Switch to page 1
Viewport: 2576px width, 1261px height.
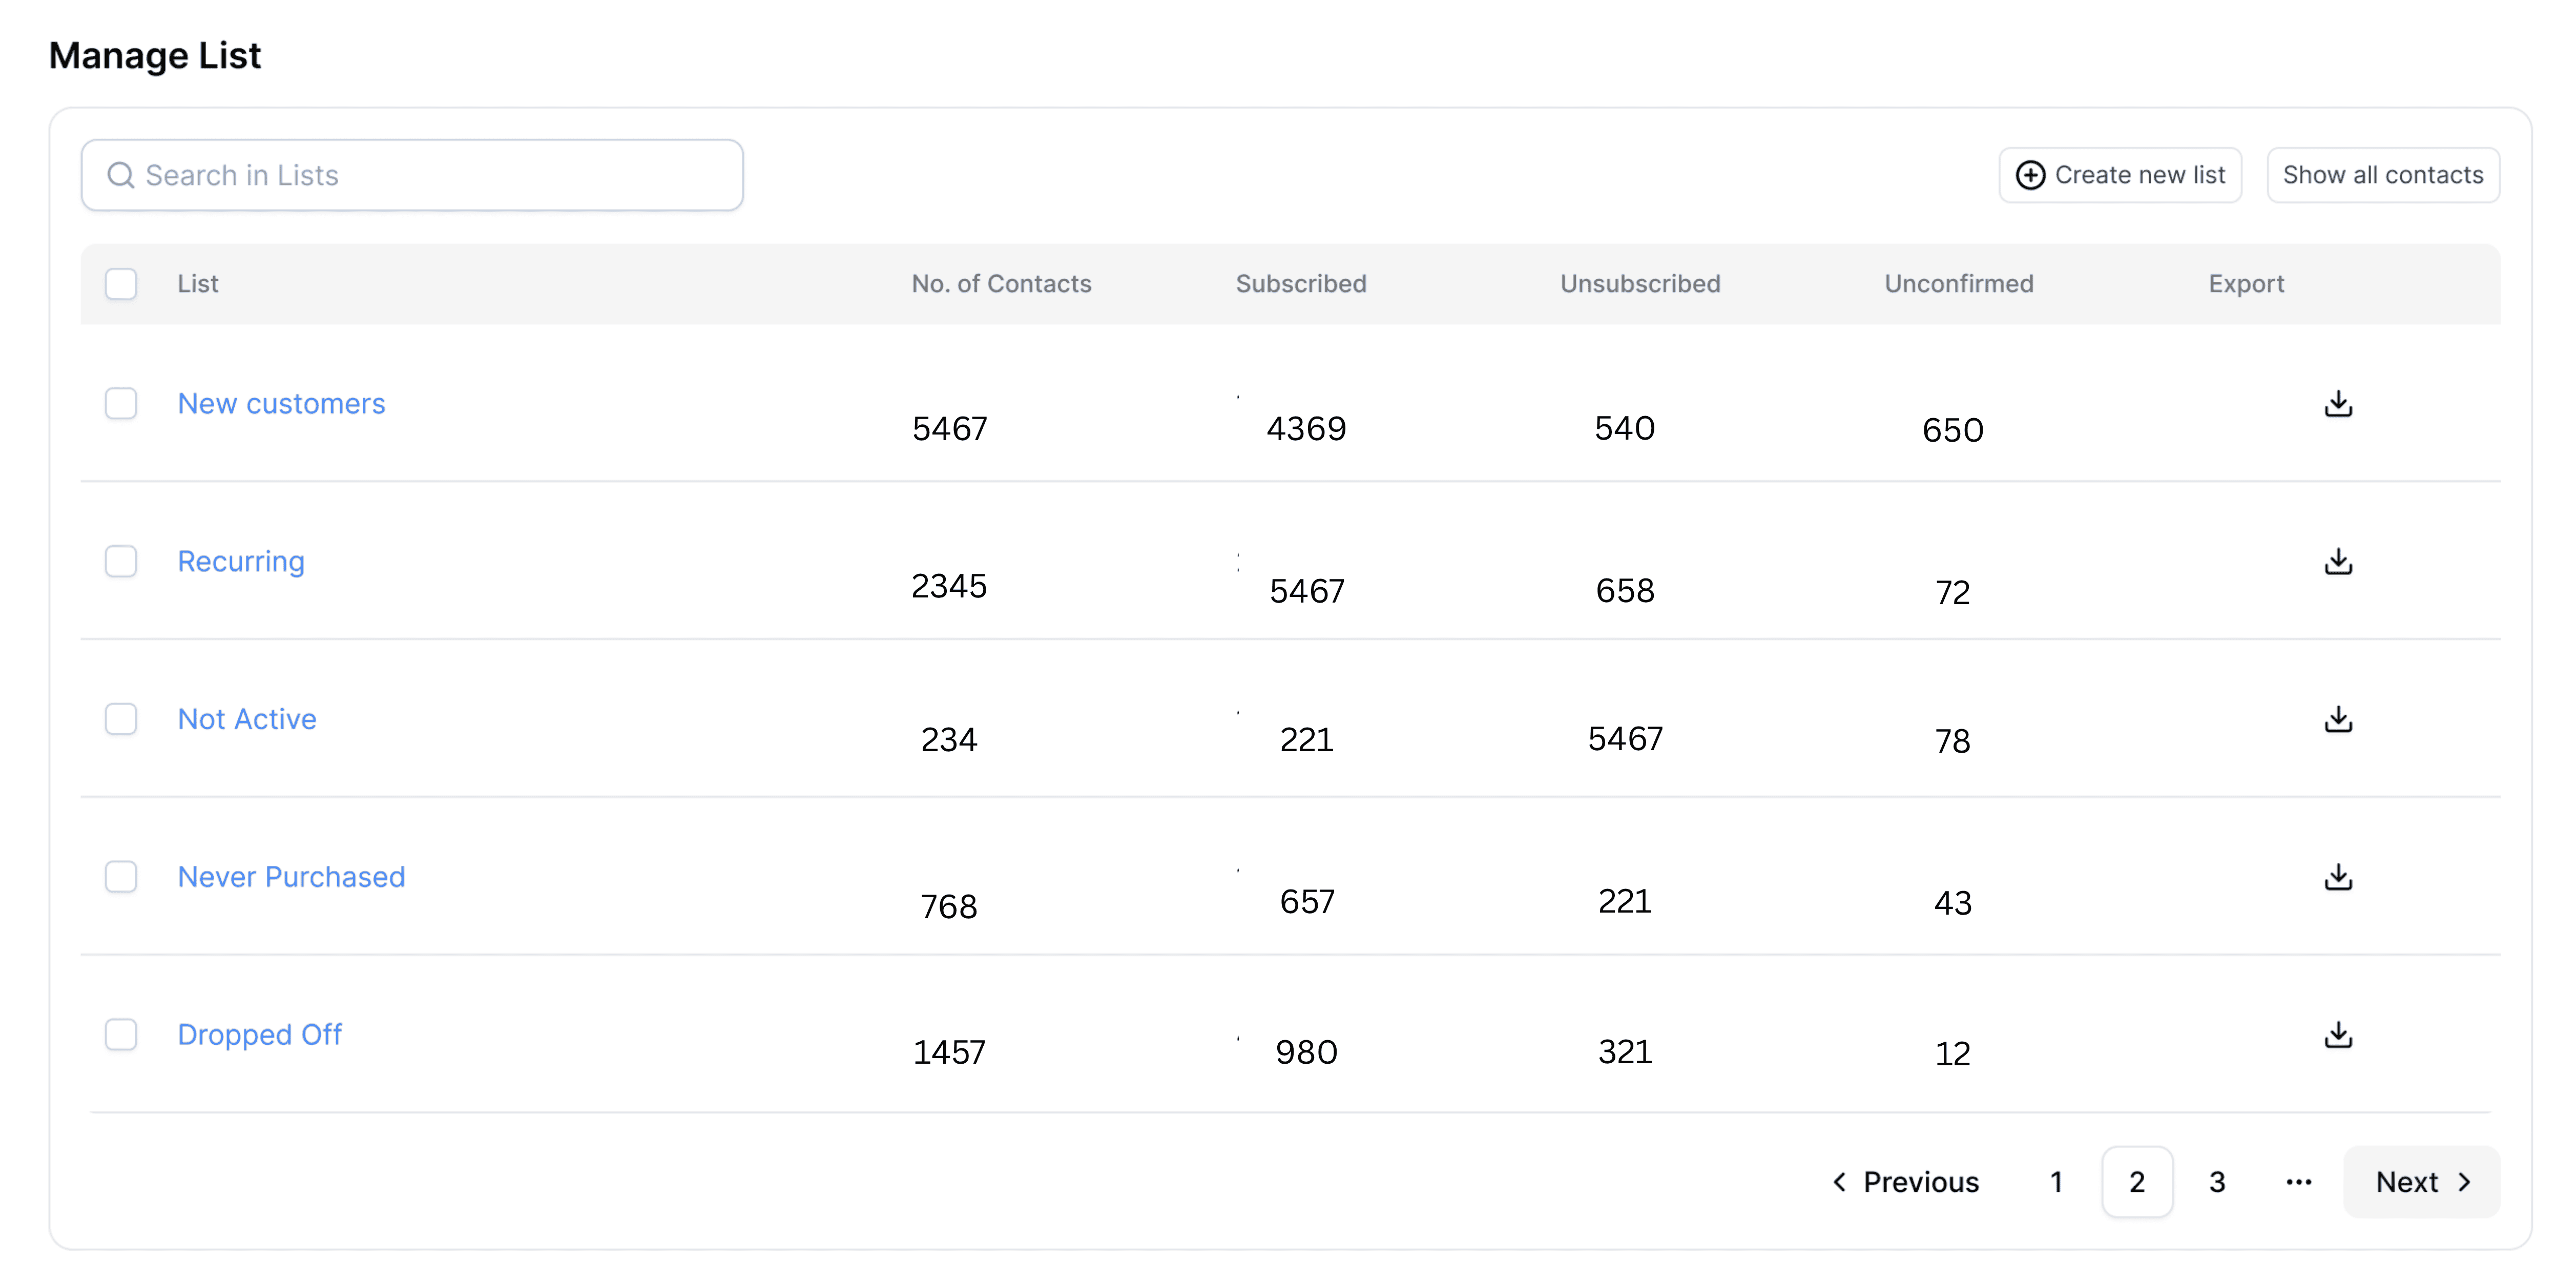[x=2056, y=1182]
